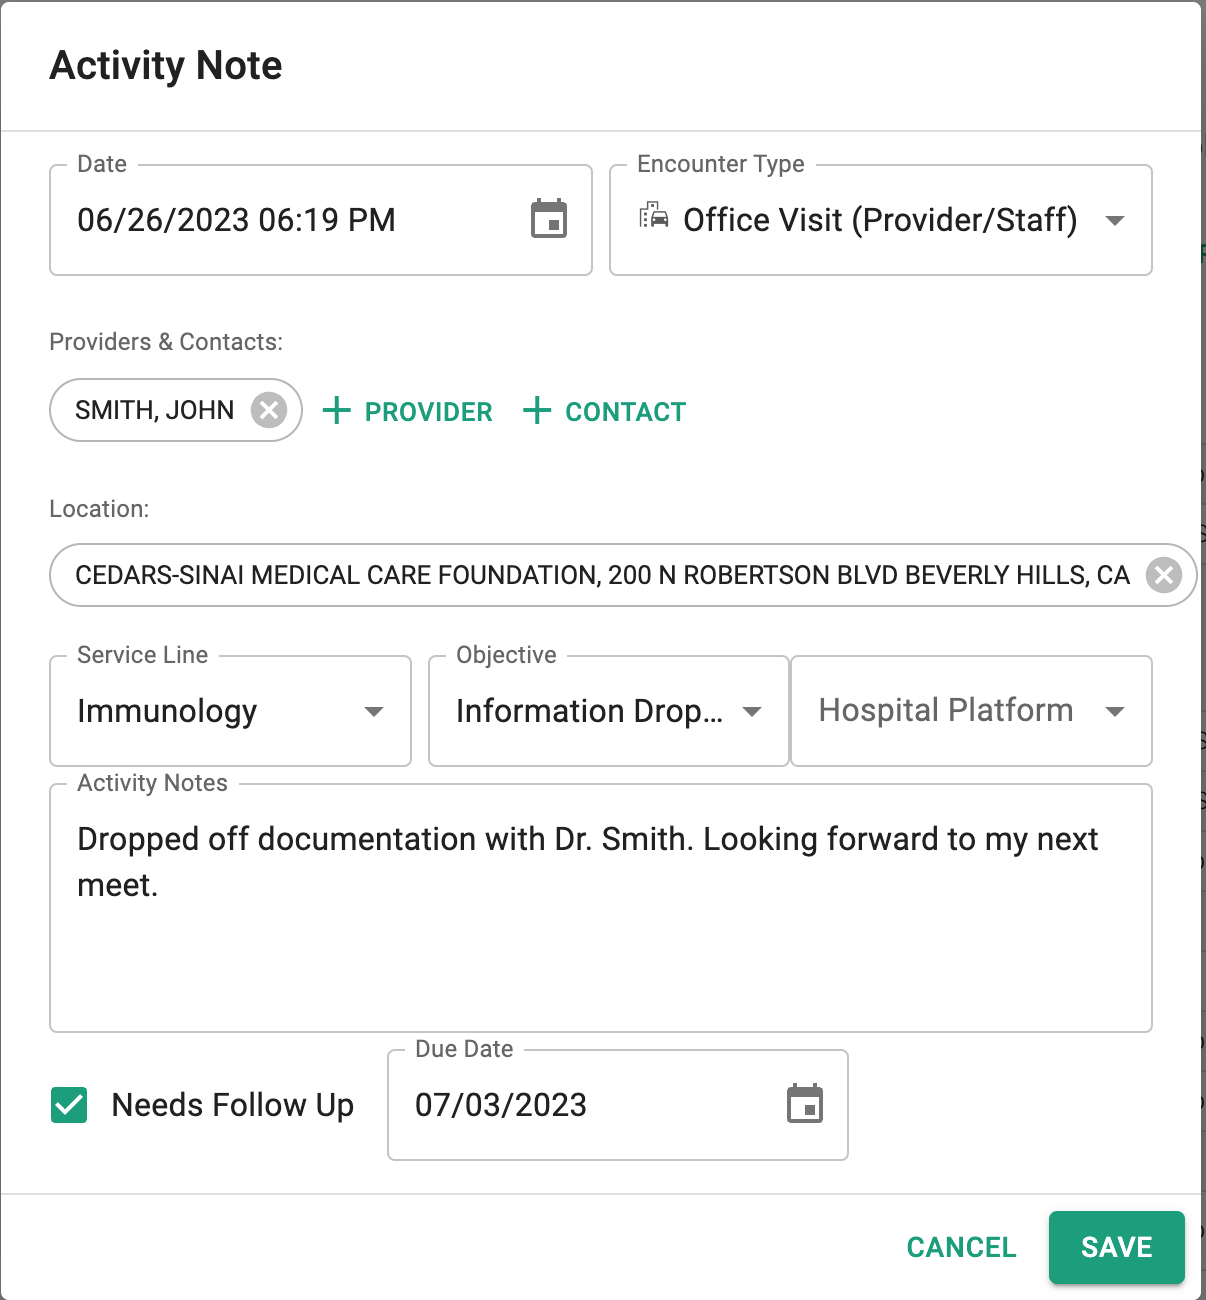Image resolution: width=1206 pixels, height=1300 pixels.
Task: Expand the Hospital Platform dropdown
Action: pyautogui.click(x=972, y=711)
